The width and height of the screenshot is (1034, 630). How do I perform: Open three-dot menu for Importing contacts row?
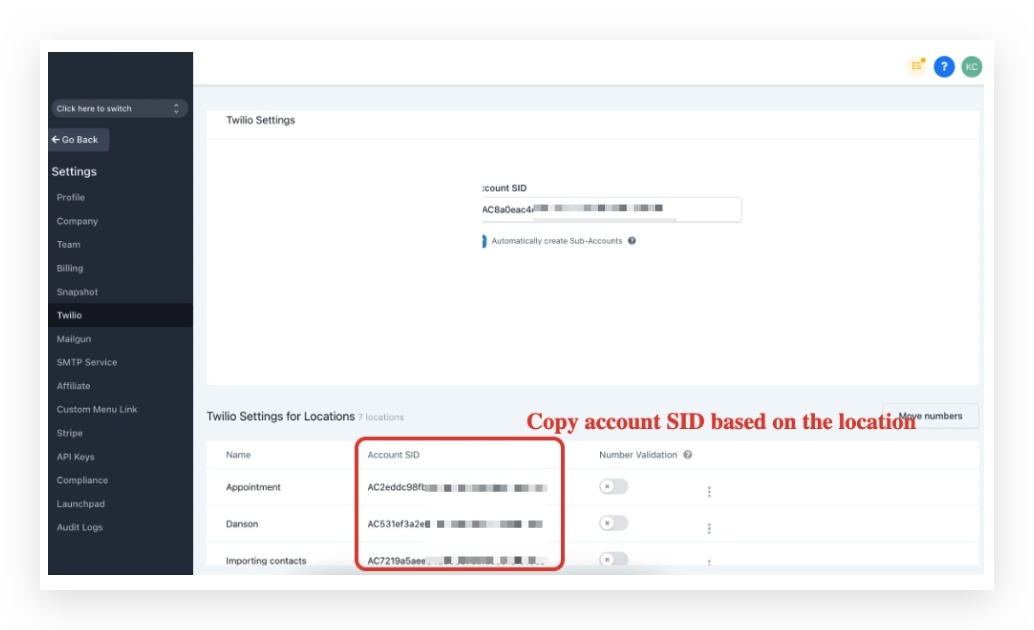click(x=709, y=562)
